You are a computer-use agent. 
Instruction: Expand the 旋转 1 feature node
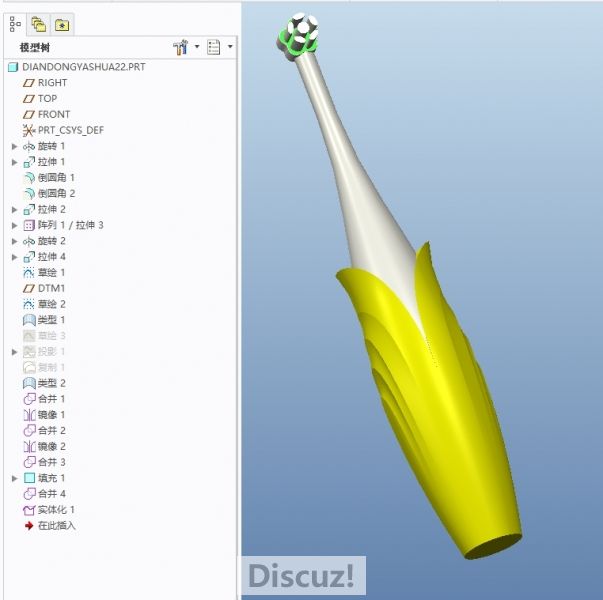pyautogui.click(x=14, y=146)
